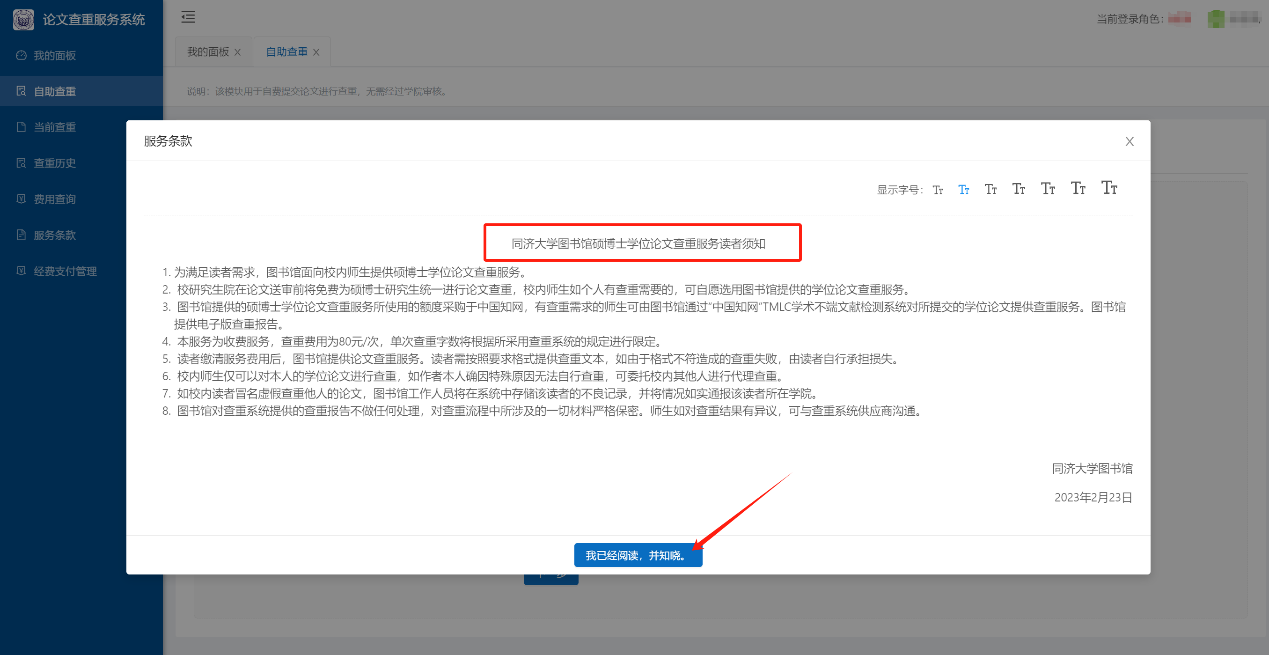Screen dimensions: 1269x655
Task: Click the 我已经阅读，并知晓 confirm button
Action: pos(638,556)
